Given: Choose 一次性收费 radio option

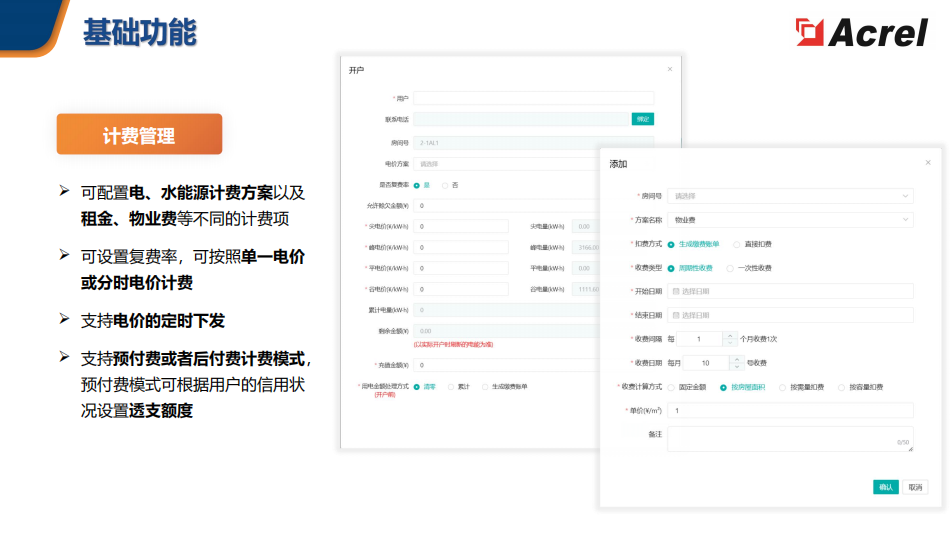Looking at the screenshot, I should click(x=749, y=268).
